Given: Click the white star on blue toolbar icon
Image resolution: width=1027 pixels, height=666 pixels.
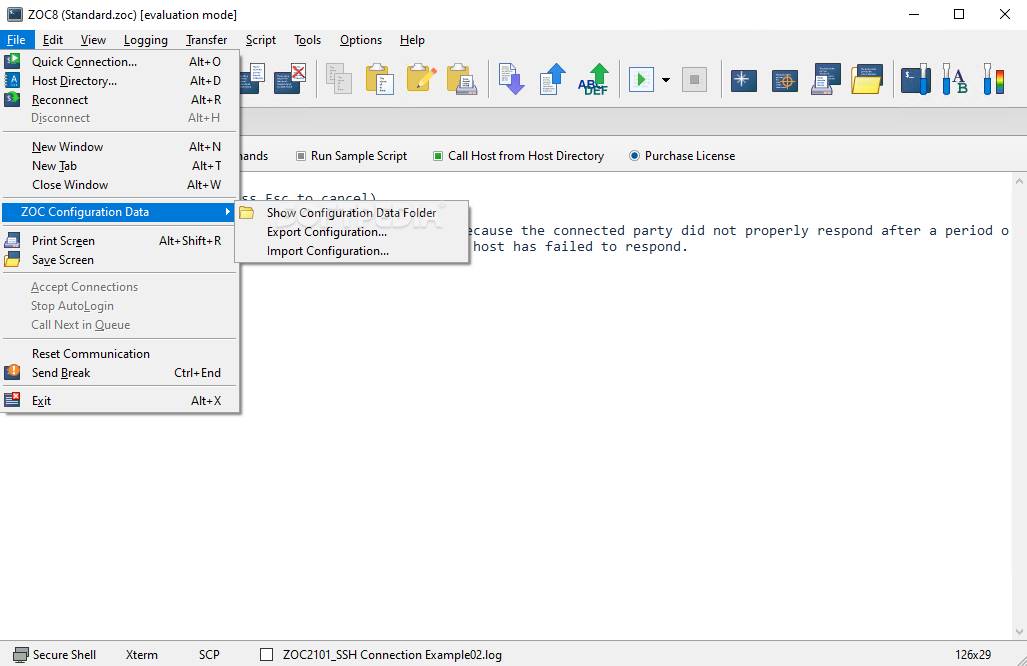Looking at the screenshot, I should coord(743,81).
